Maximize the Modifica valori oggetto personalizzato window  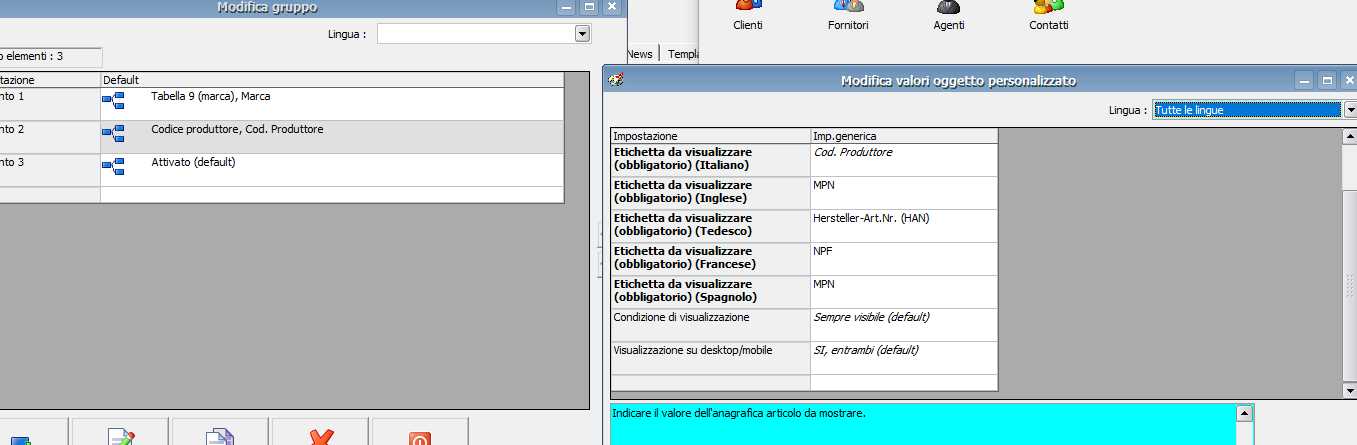point(1327,81)
